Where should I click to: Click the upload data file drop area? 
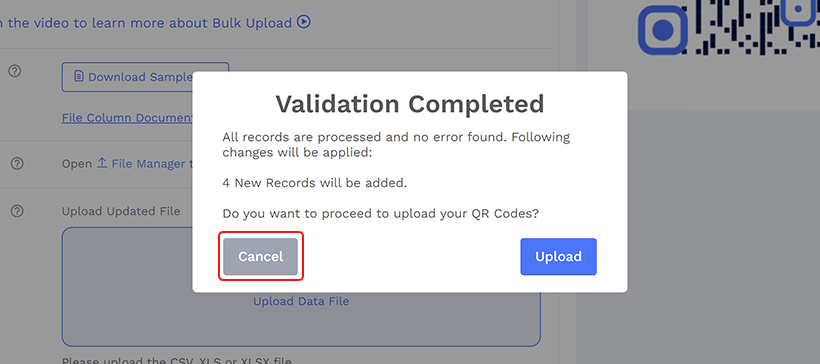coord(301,287)
